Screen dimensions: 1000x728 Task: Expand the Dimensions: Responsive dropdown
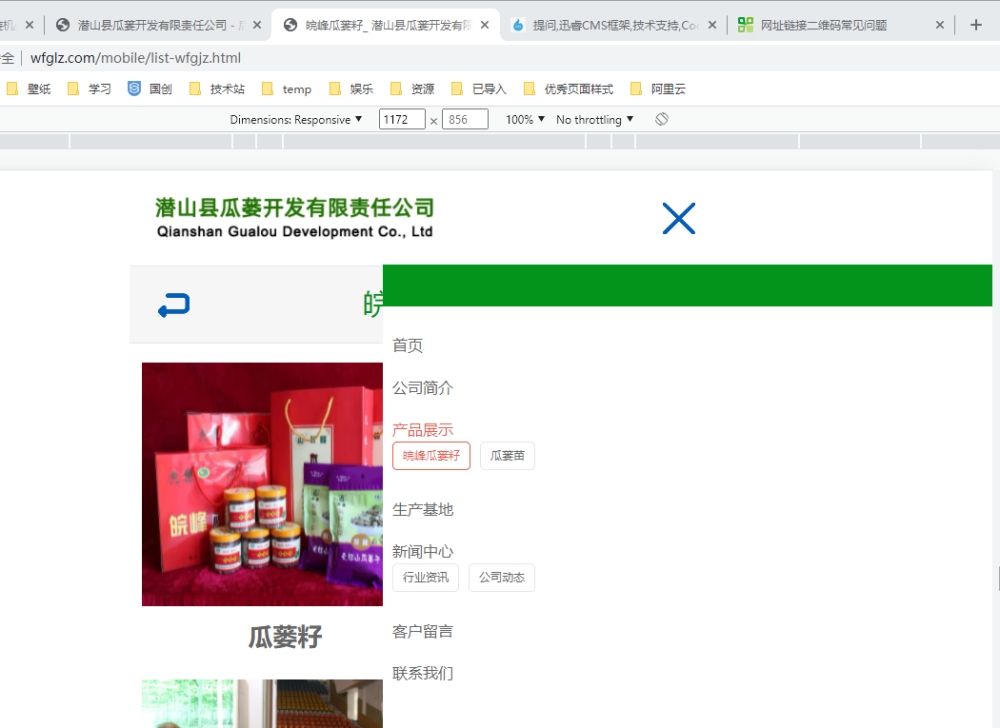[296, 119]
